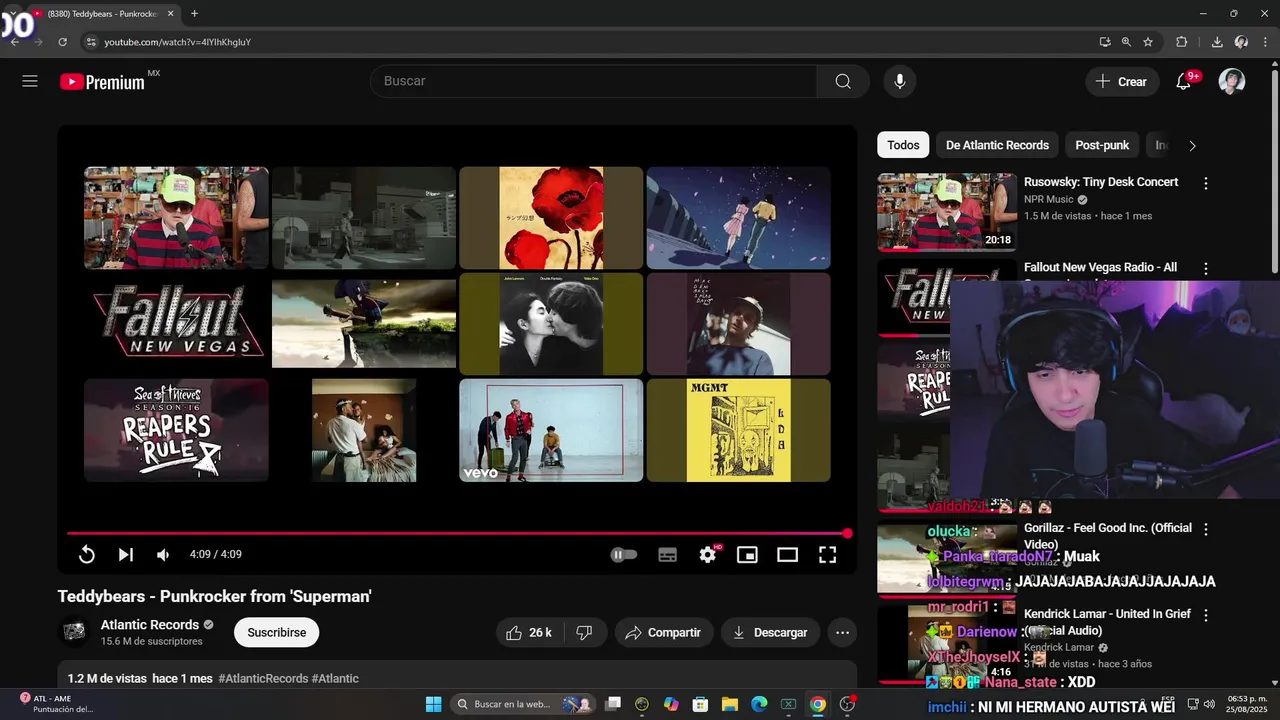Play the MGMT yellow cover endscreen suggestion
Image resolution: width=1280 pixels, height=720 pixels.
tap(738, 430)
